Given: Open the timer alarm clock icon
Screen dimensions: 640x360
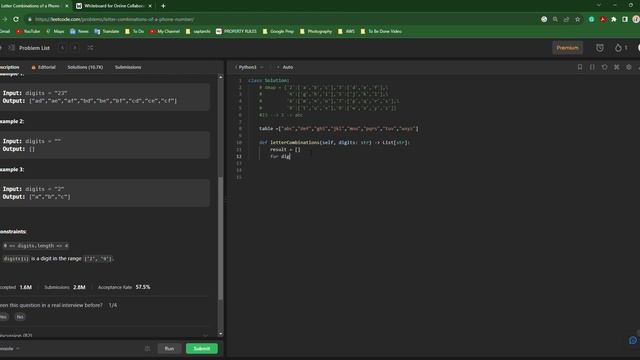Looking at the screenshot, I should pos(600,48).
